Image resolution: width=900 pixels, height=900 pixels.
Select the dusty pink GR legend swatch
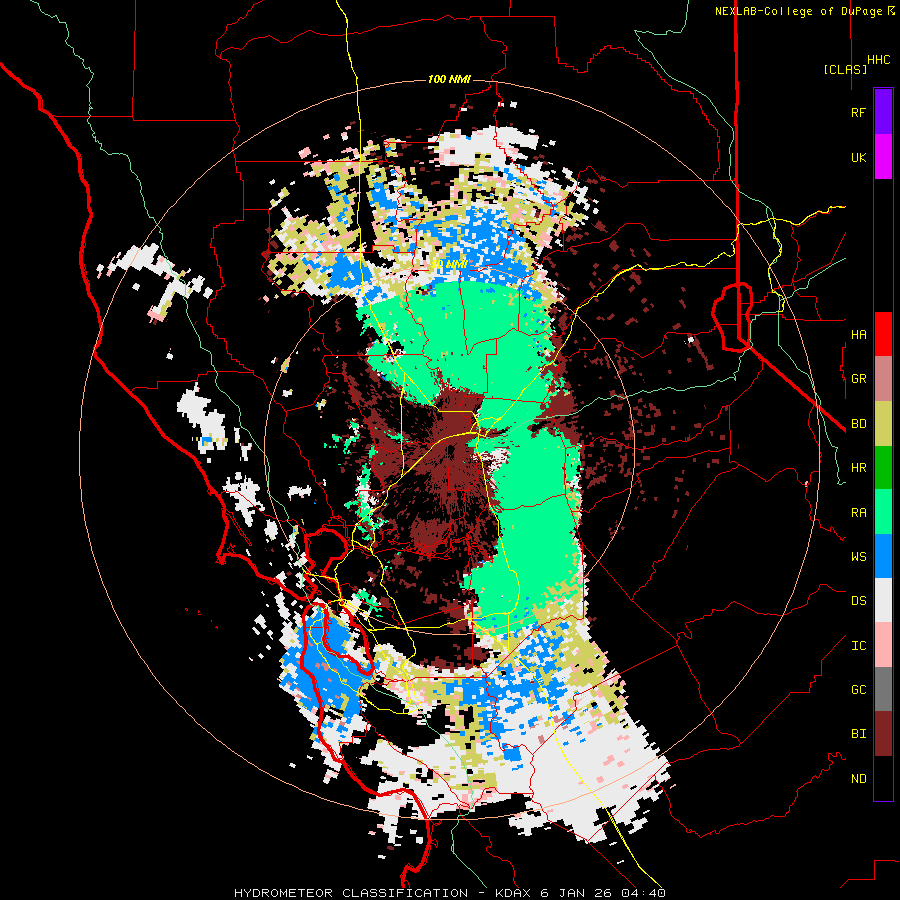(x=883, y=378)
